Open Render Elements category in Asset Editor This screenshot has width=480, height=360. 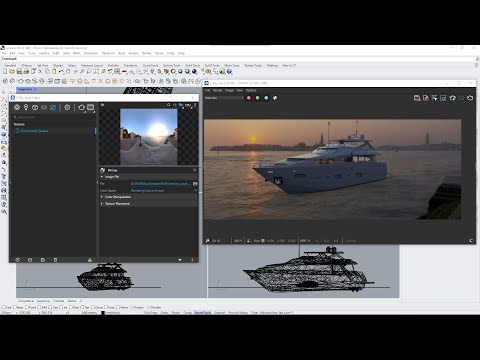(x=44, y=107)
